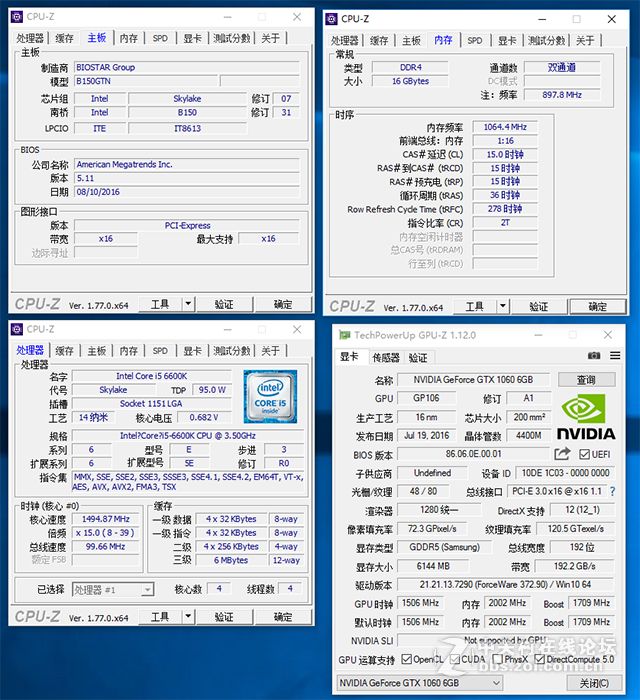The height and width of the screenshot is (700, 640).
Task: Toggle the DirectCompute 5.0 checkbox
Action: pos(540,659)
